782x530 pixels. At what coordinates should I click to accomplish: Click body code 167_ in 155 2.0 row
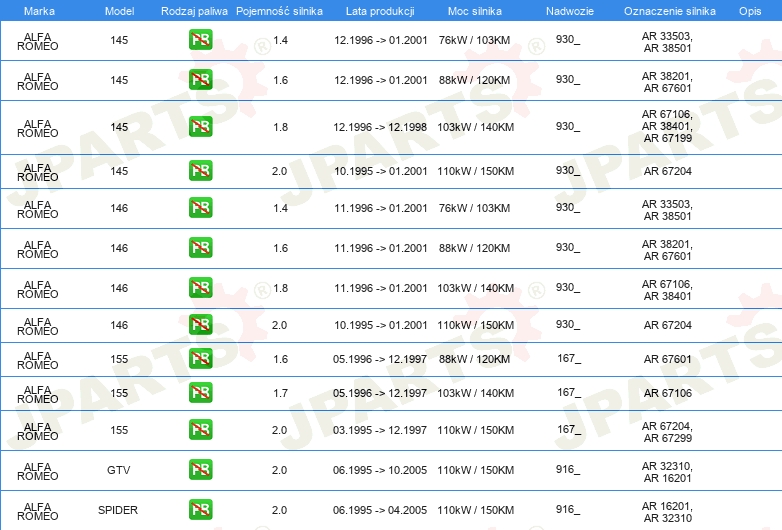(x=569, y=429)
